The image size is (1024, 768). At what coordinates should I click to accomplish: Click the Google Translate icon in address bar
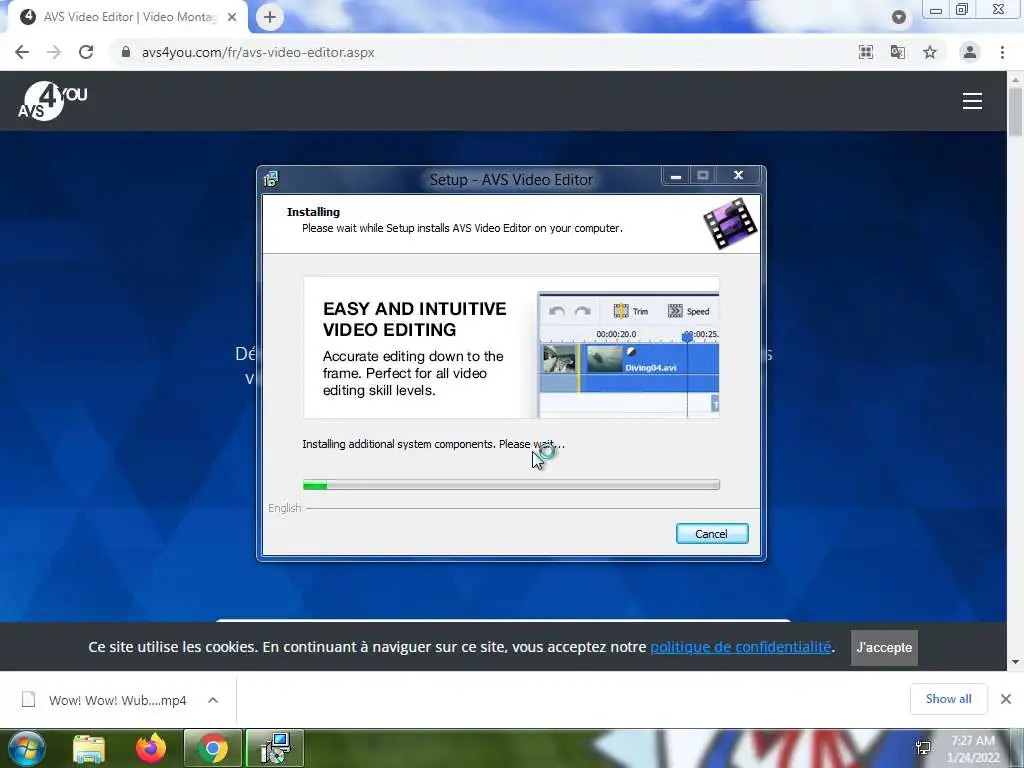[898, 52]
